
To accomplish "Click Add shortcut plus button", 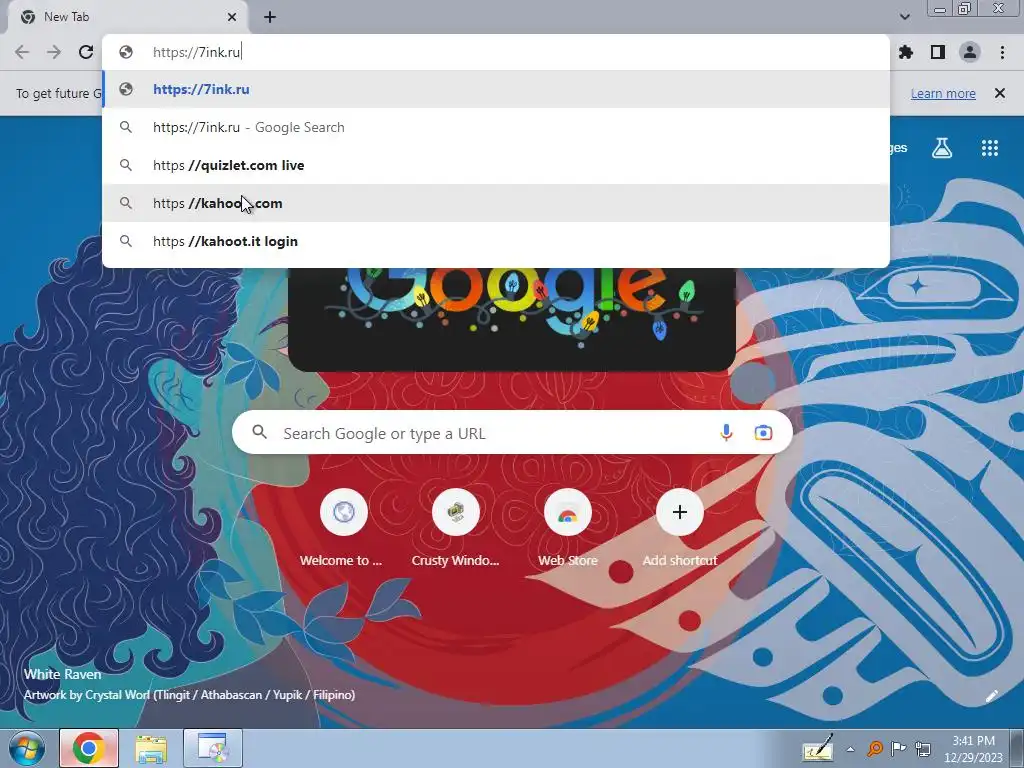I will coord(680,512).
